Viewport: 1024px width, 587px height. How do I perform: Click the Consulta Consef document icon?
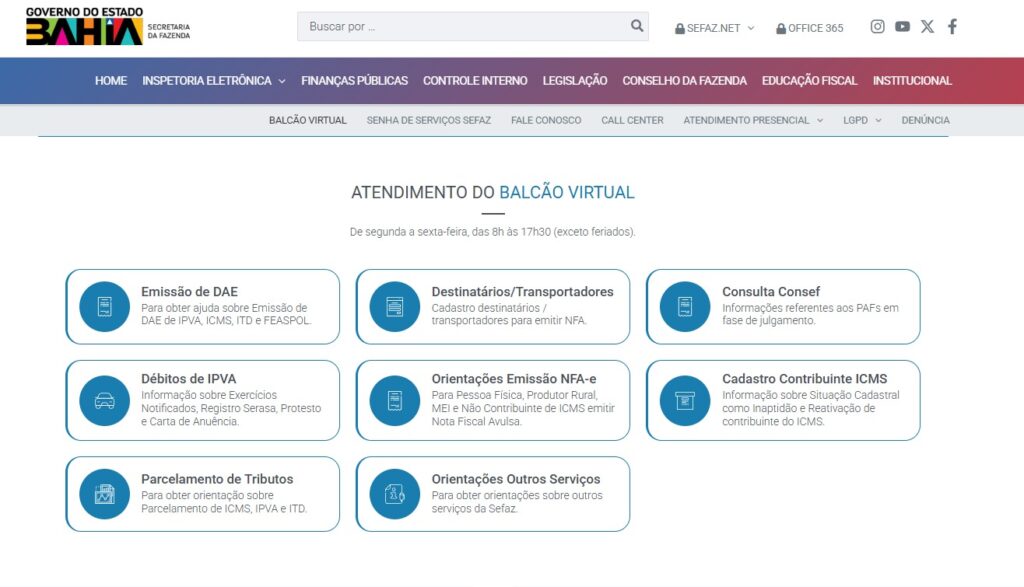click(x=683, y=307)
